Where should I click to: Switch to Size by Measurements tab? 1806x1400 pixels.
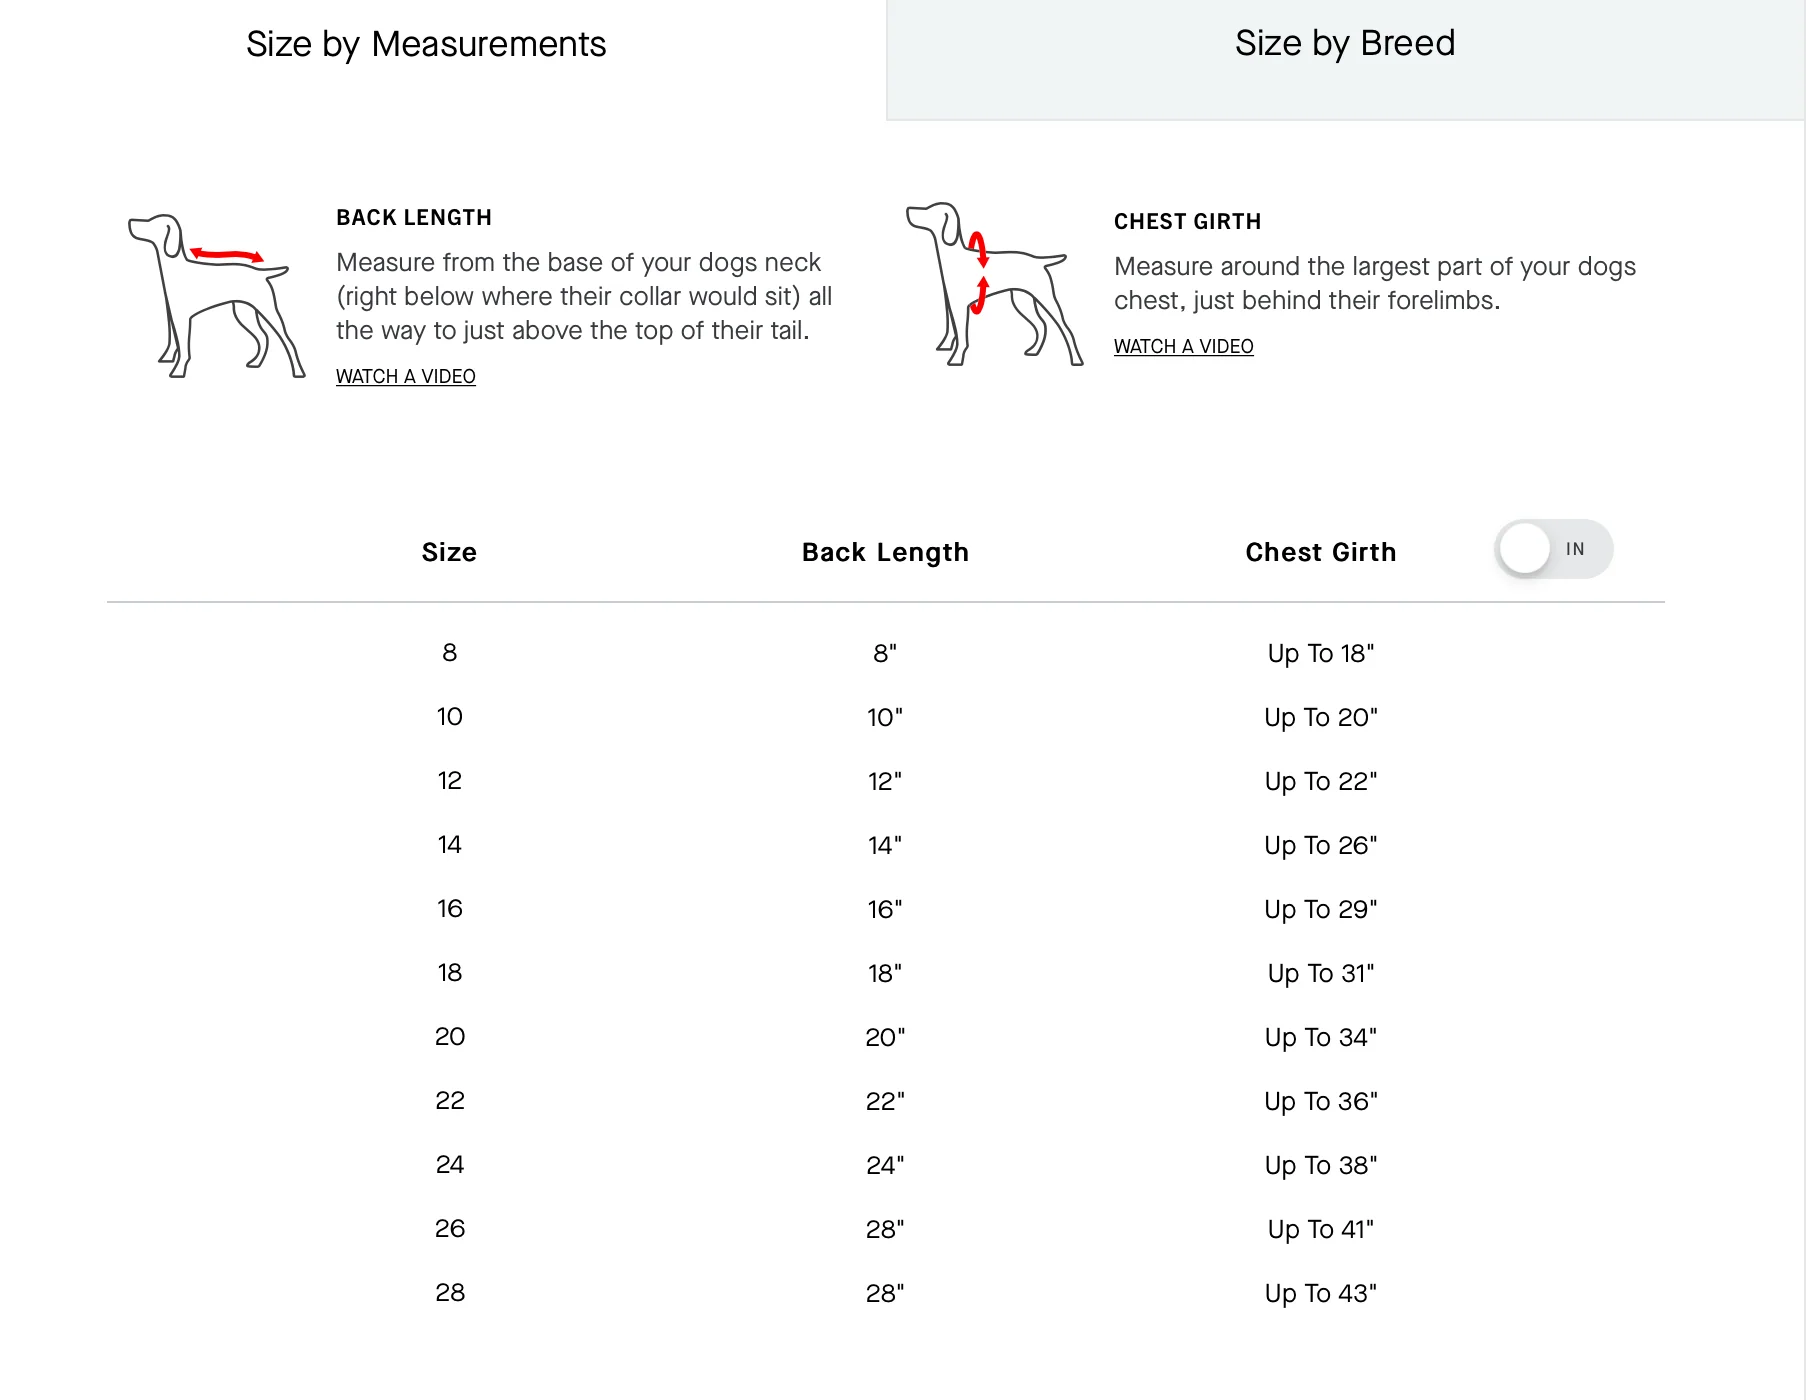click(426, 45)
